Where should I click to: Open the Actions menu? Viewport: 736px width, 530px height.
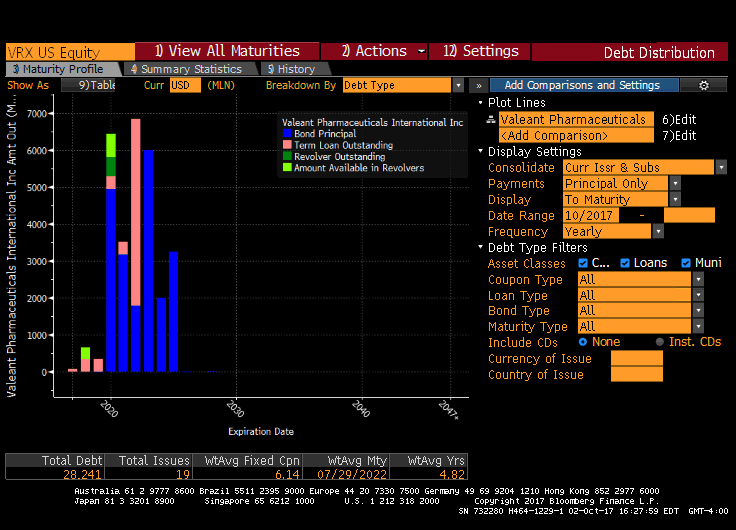click(x=374, y=51)
